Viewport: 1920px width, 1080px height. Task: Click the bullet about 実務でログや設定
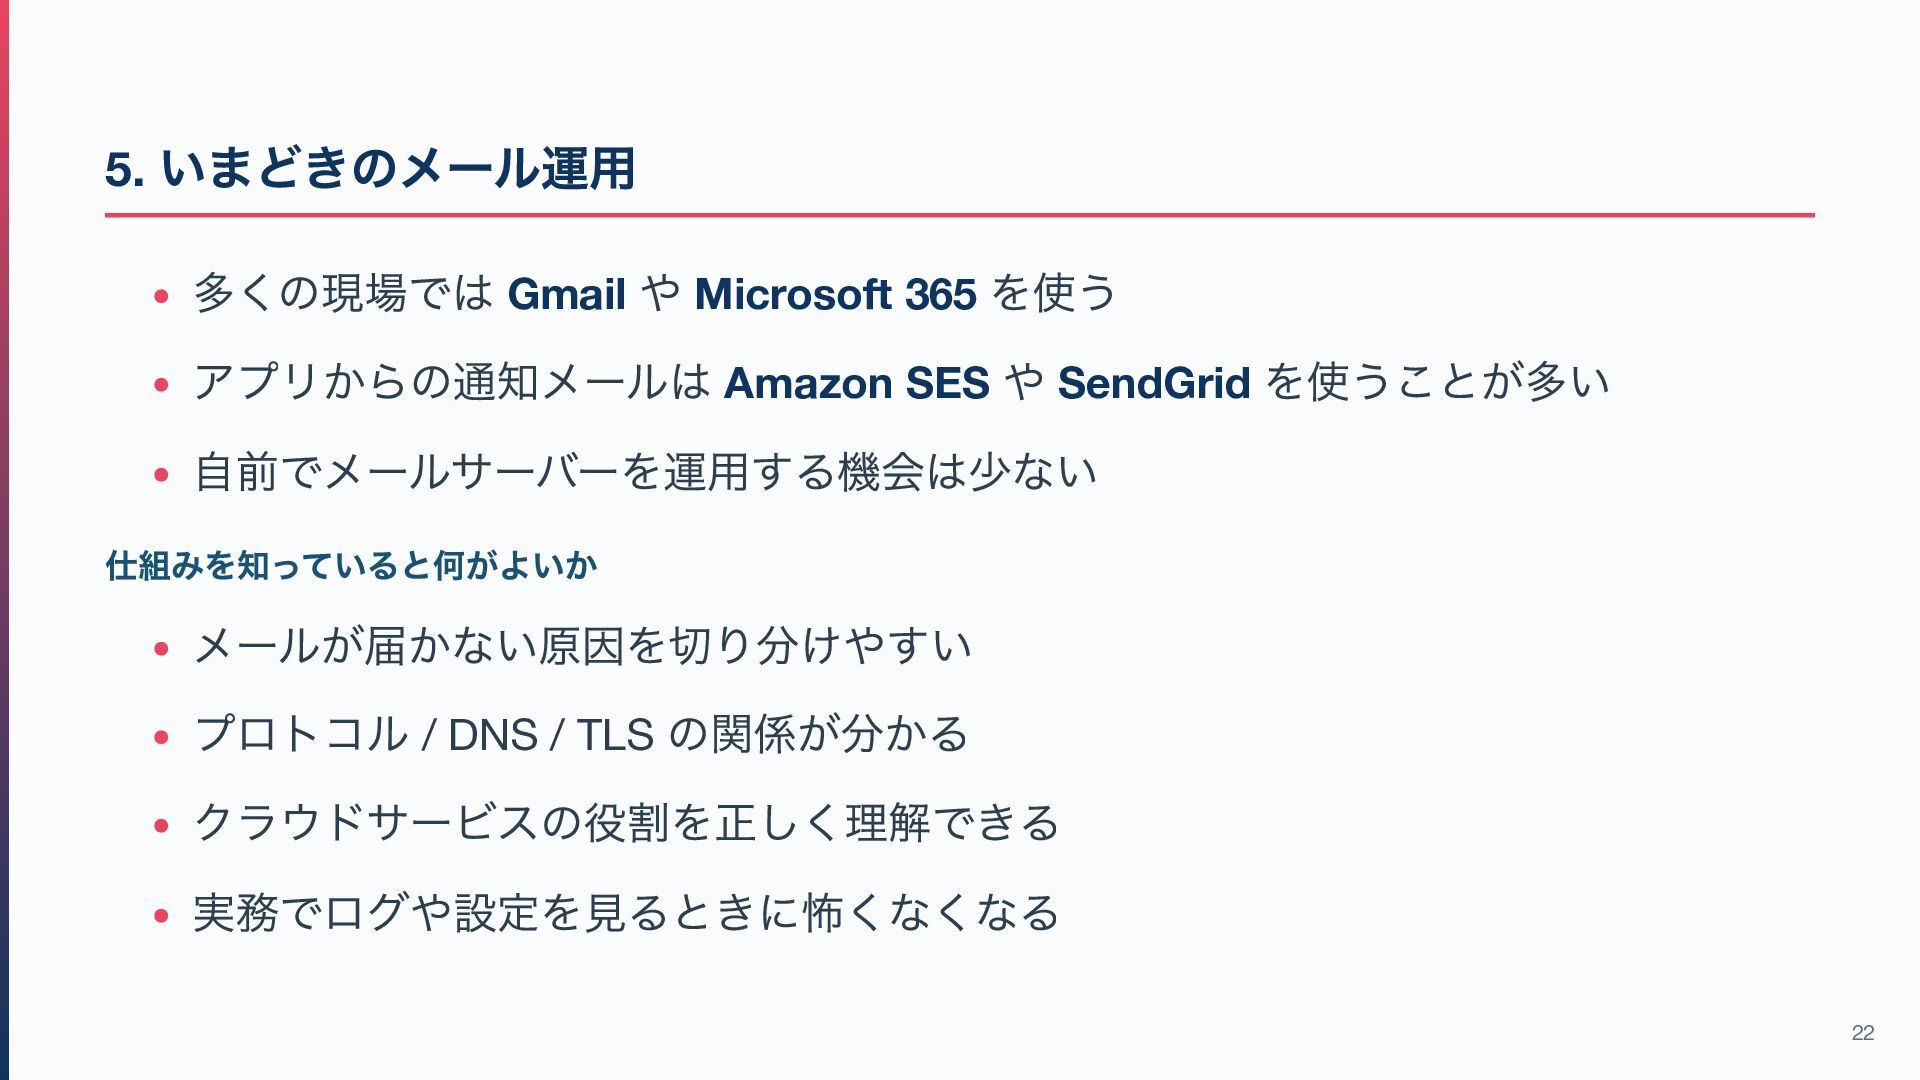[x=627, y=913]
